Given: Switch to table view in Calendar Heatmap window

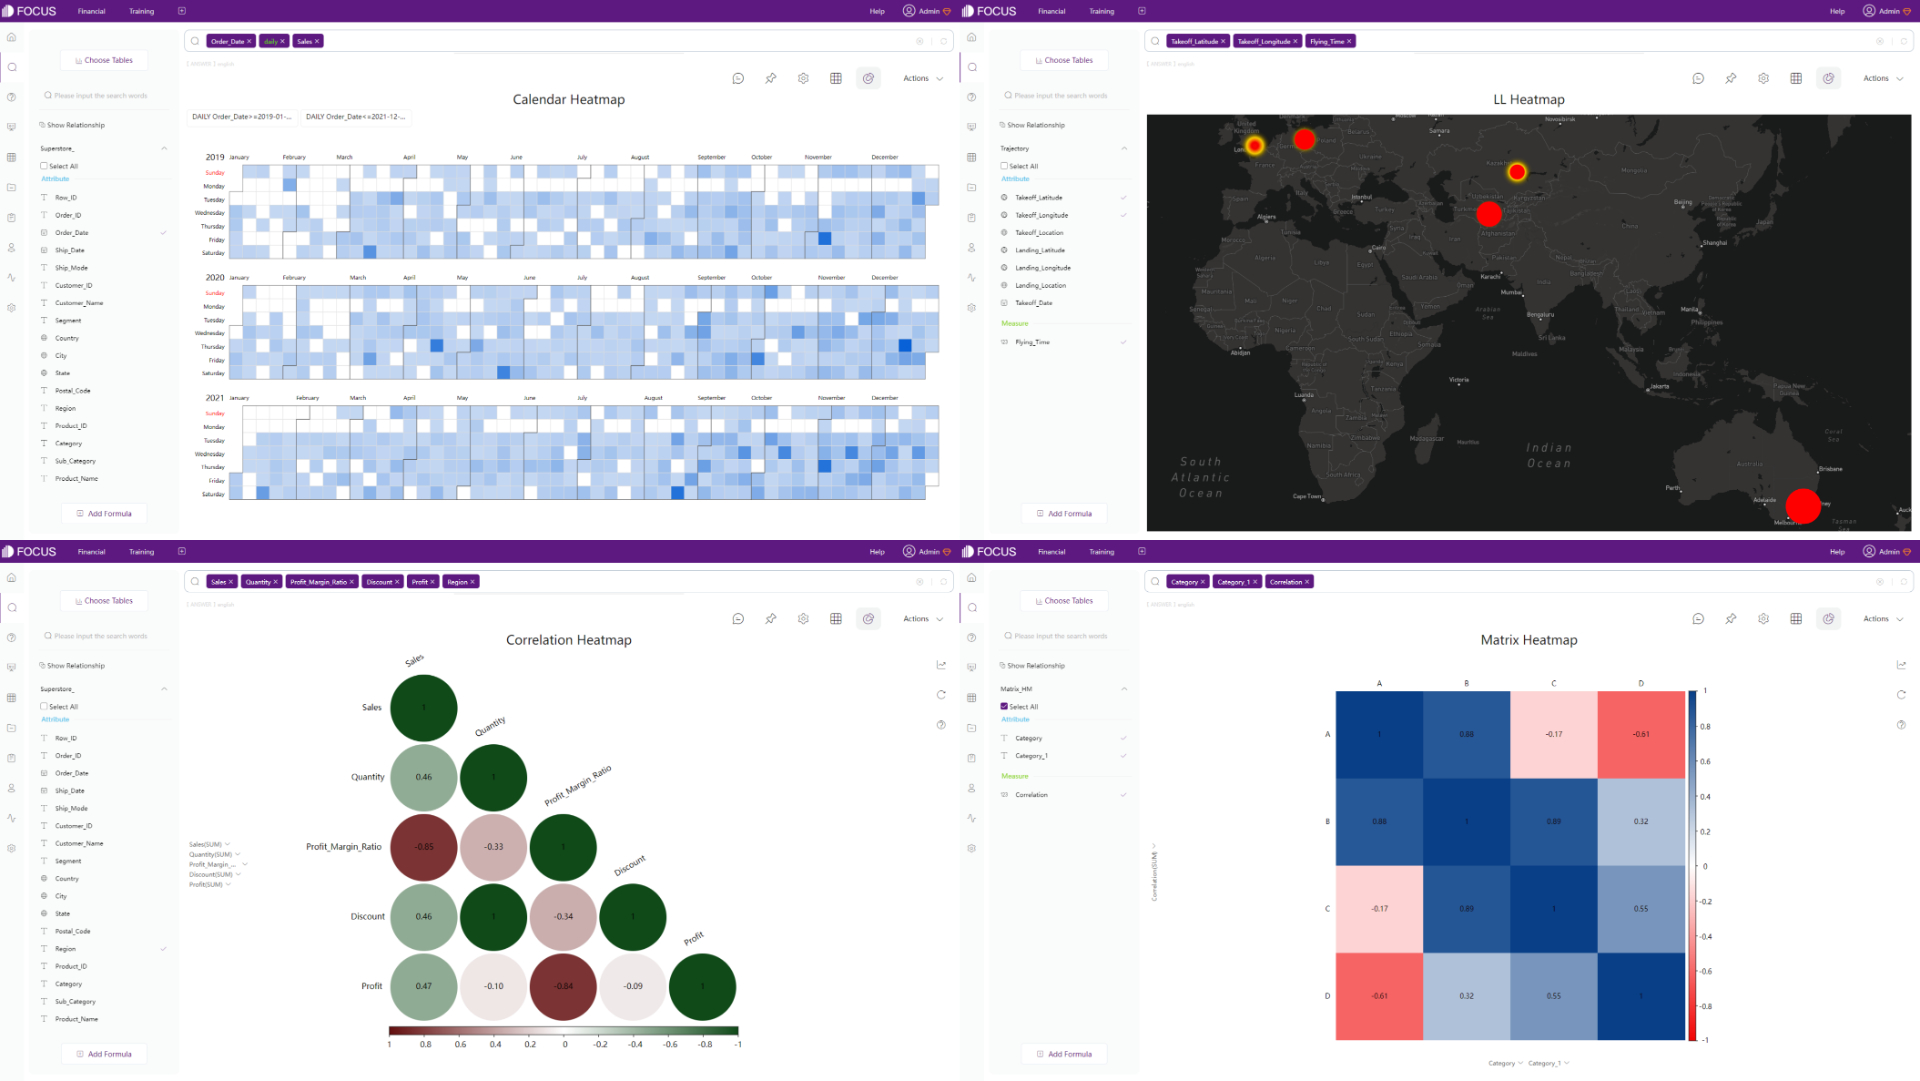Looking at the screenshot, I should point(836,78).
